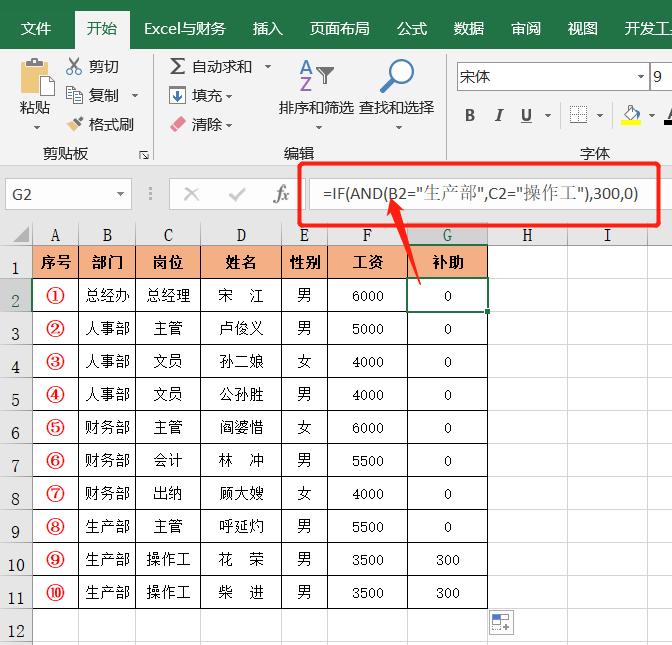Expand the Fill dropdown arrow
Image resolution: width=672 pixels, height=645 pixels.
pos(230,96)
